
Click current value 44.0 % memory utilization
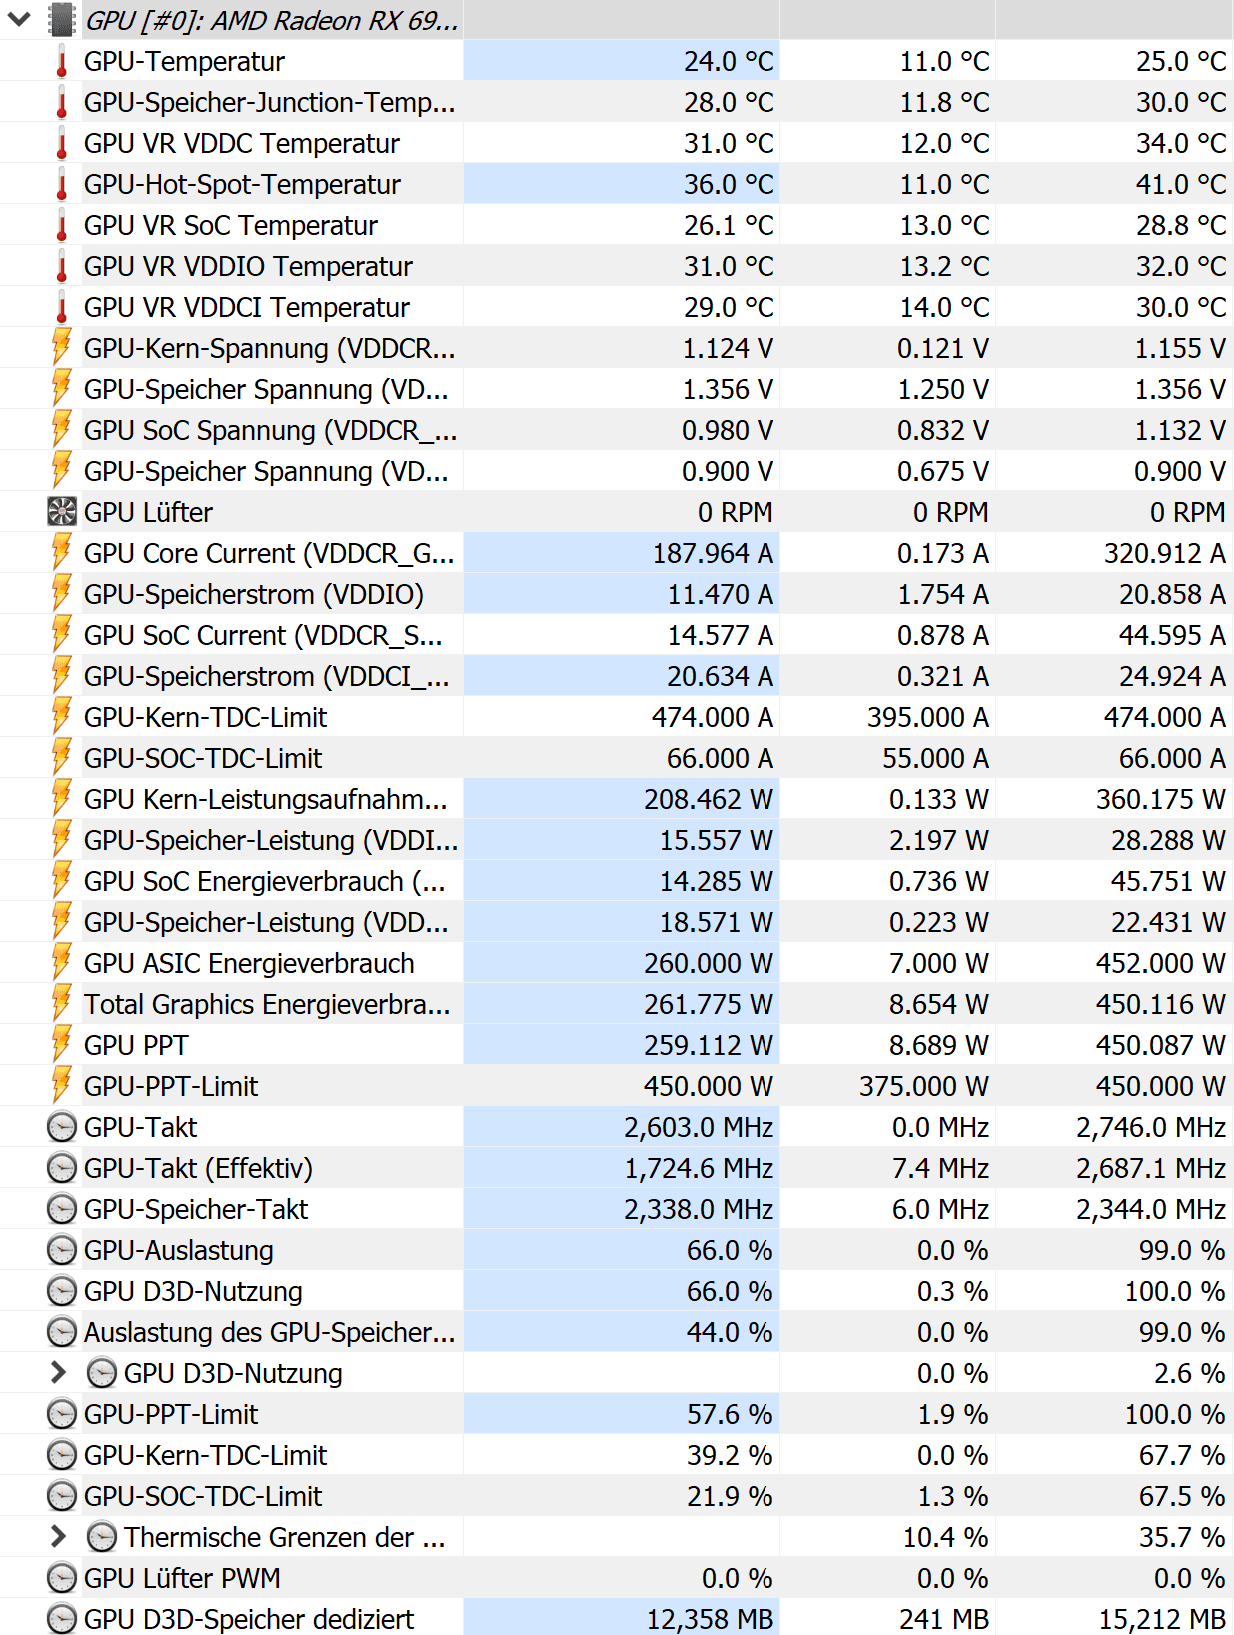tap(730, 1332)
